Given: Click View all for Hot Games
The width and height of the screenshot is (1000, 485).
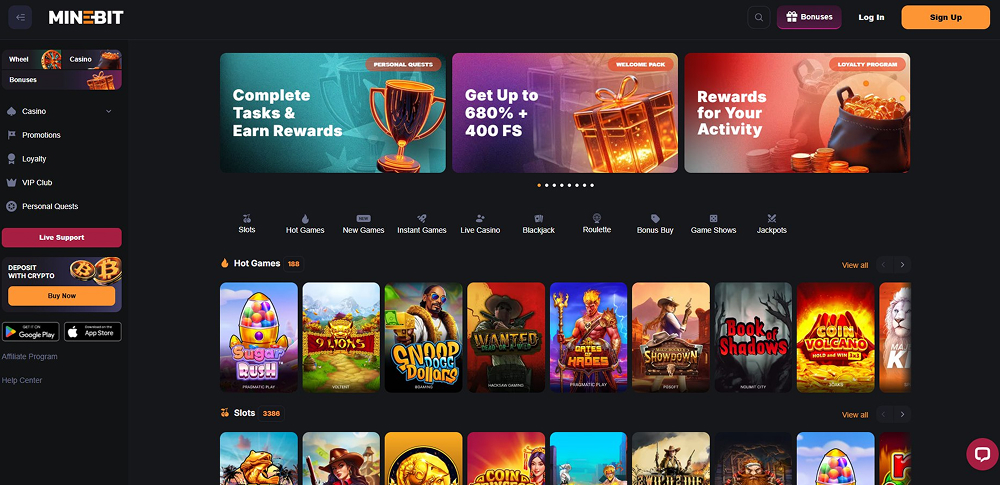Looking at the screenshot, I should coord(855,265).
